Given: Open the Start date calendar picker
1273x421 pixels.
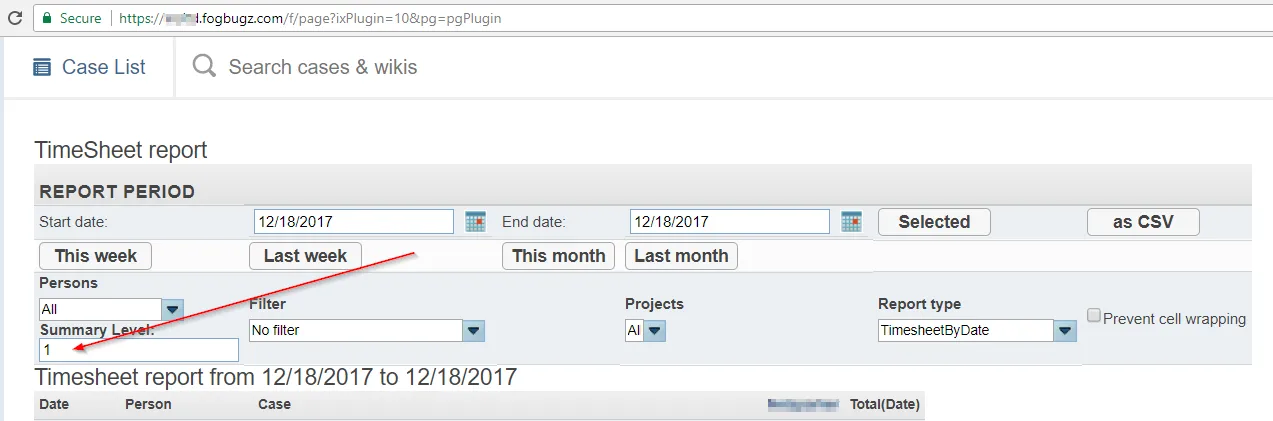Looking at the screenshot, I should [x=475, y=221].
